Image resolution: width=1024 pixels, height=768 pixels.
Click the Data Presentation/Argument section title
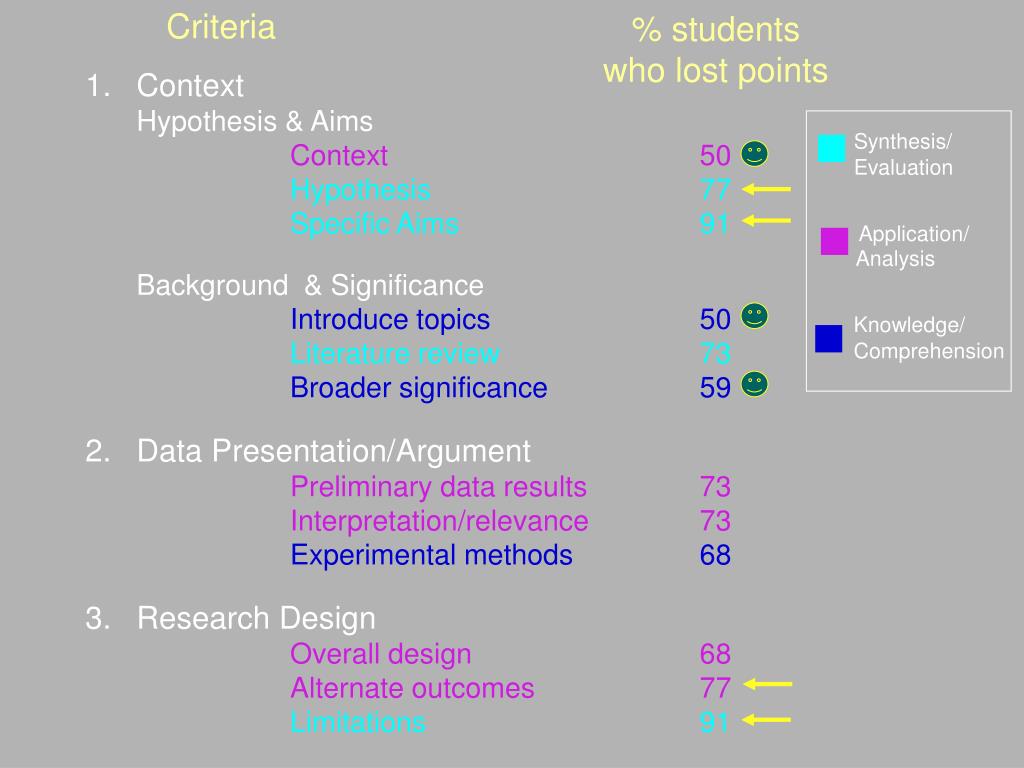334,452
